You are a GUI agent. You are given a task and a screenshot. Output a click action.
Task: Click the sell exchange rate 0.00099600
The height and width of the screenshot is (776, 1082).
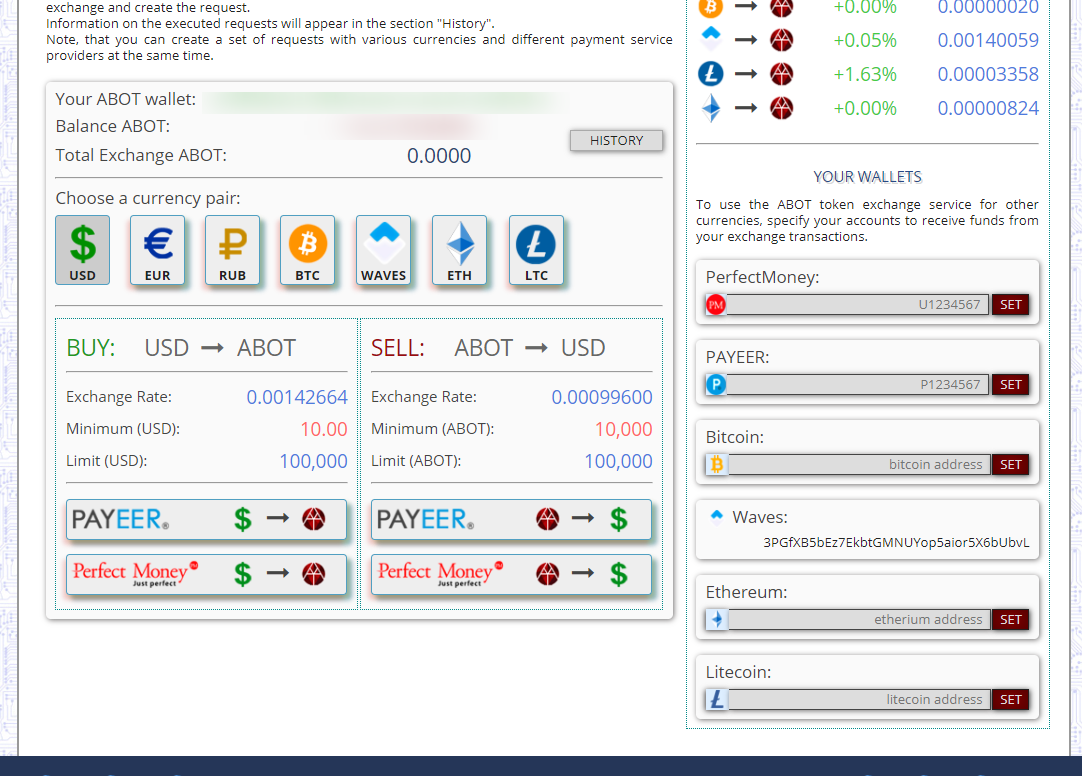tap(602, 397)
